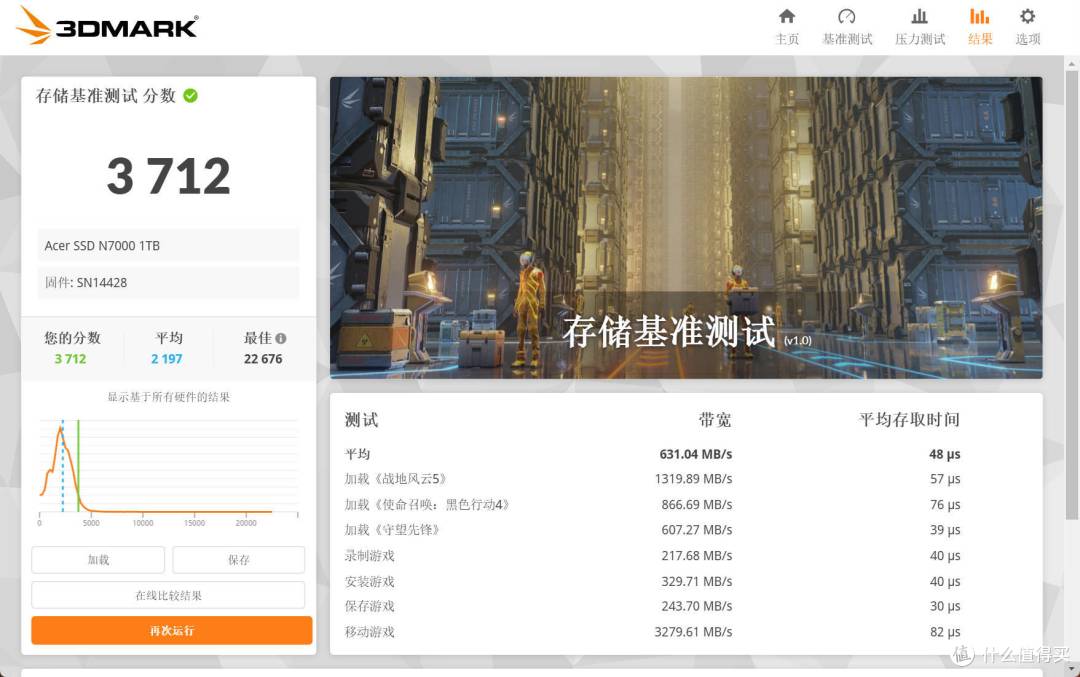Click the 固件: SN14428 firmware row

[x=168, y=282]
